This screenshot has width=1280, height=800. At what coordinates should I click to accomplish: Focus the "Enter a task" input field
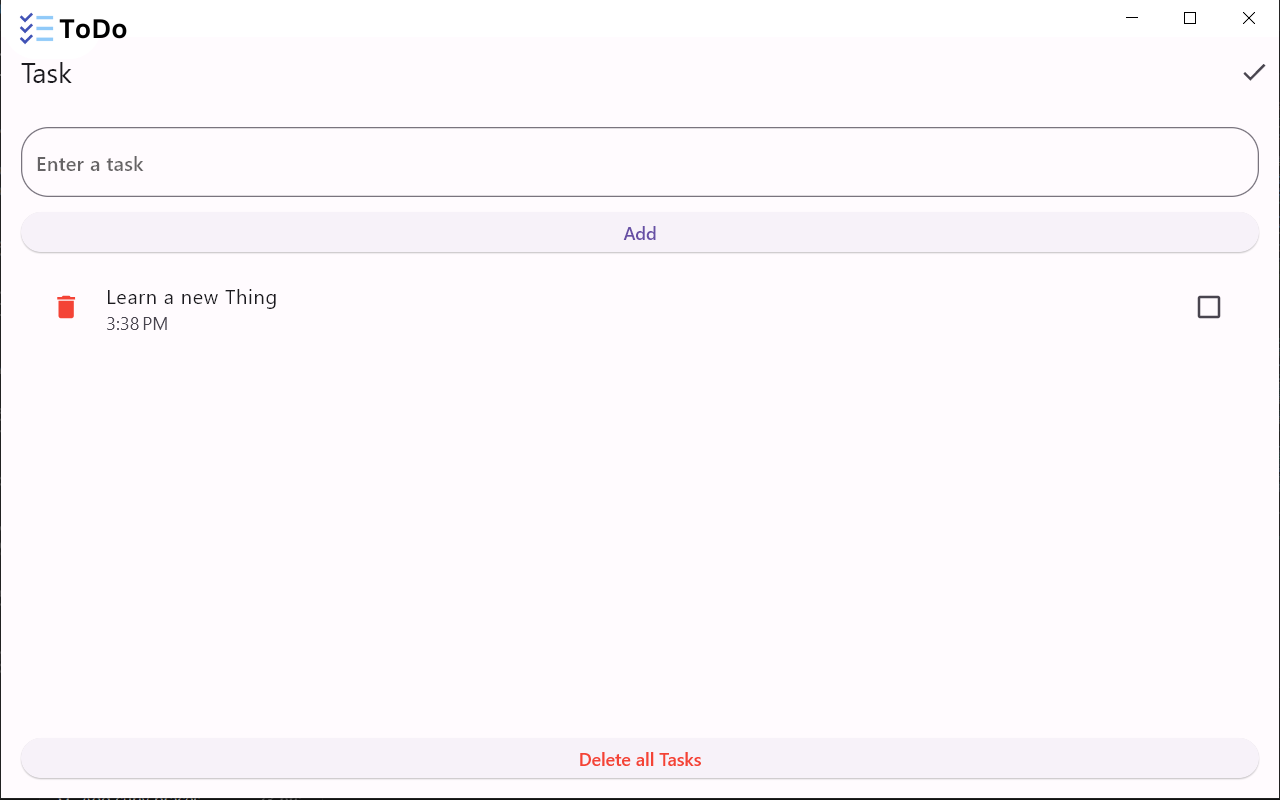640,162
